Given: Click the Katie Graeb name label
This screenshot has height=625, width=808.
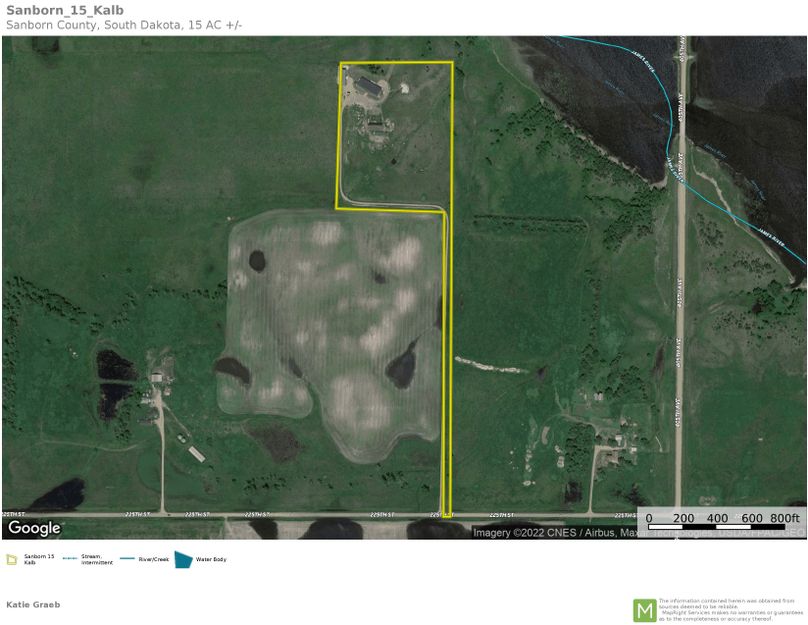Looking at the screenshot, I should point(33,604).
